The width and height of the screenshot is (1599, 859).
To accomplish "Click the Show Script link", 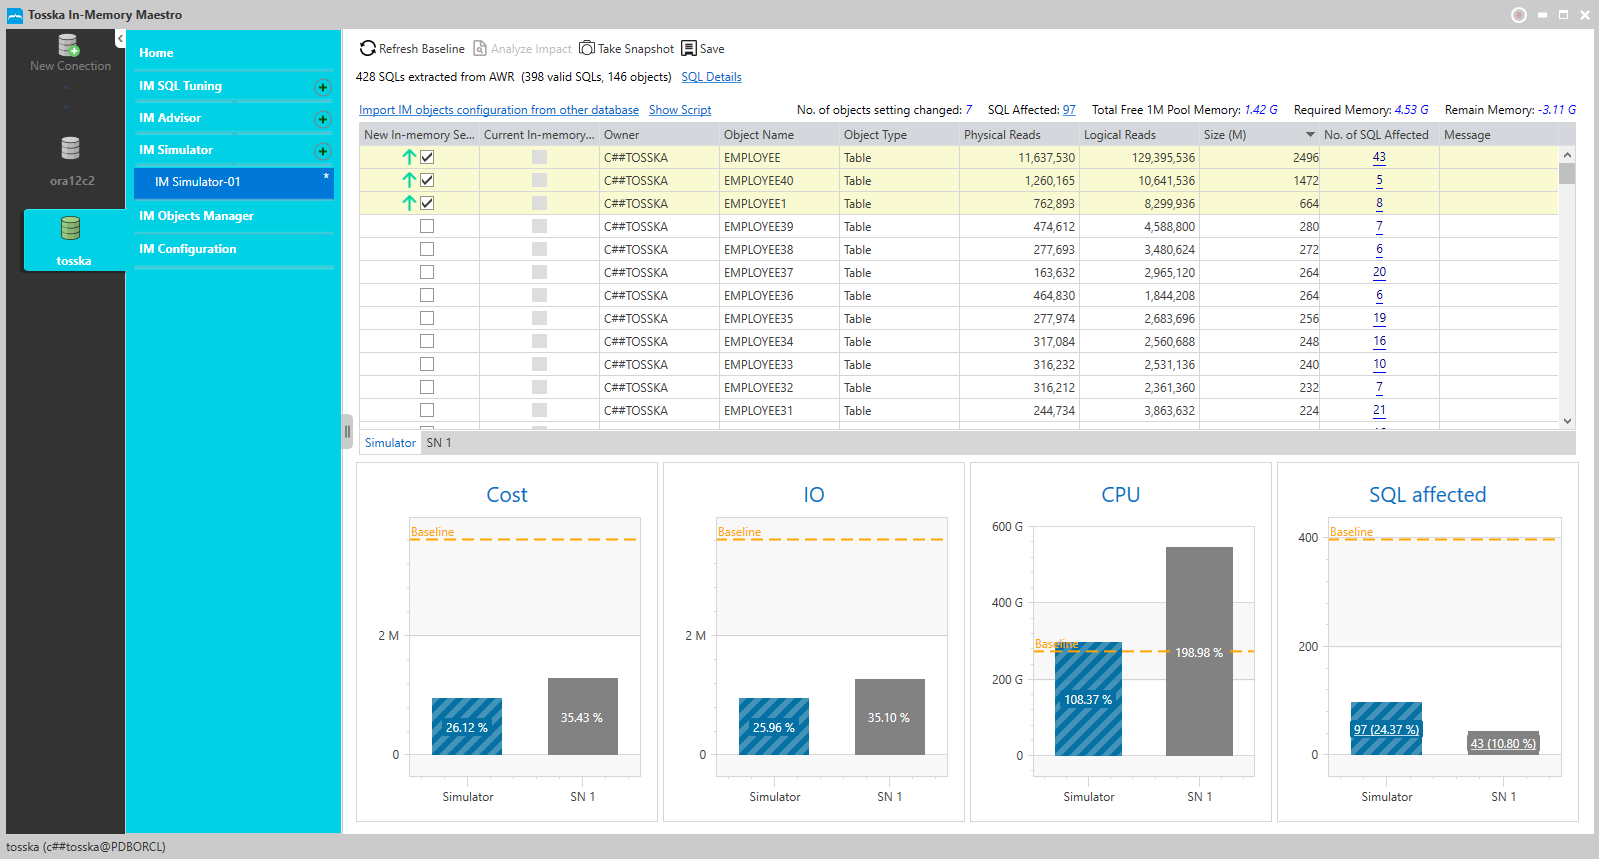I will 680,110.
